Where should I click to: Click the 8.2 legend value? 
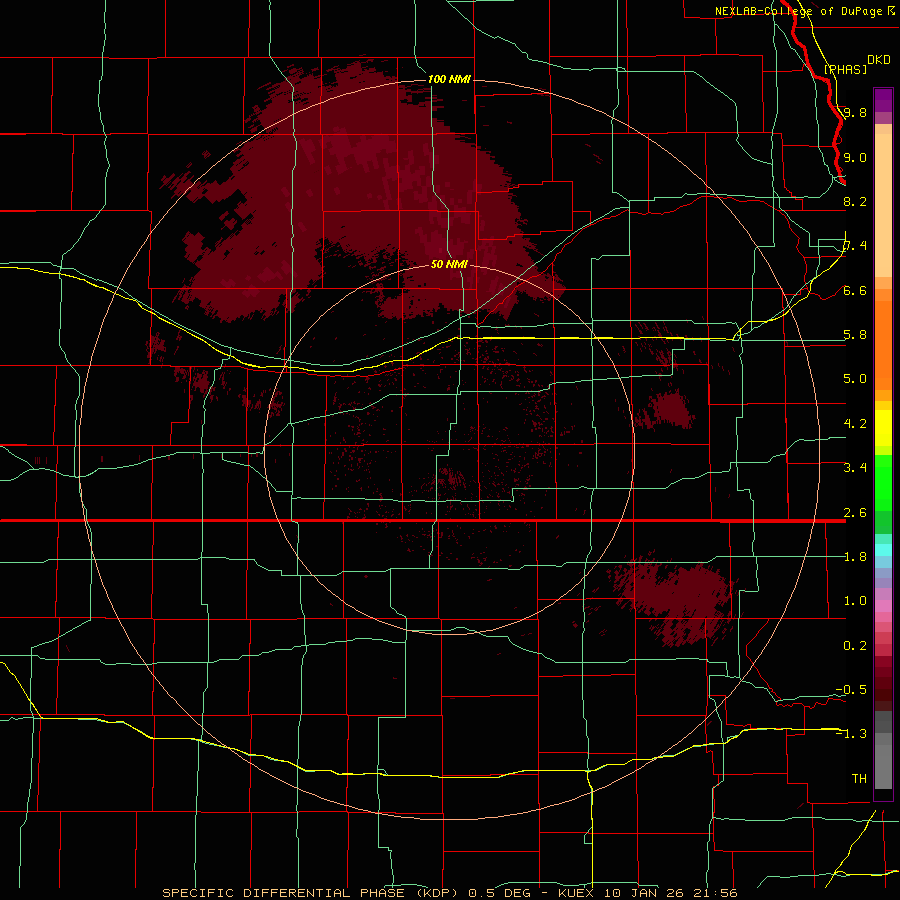point(855,201)
